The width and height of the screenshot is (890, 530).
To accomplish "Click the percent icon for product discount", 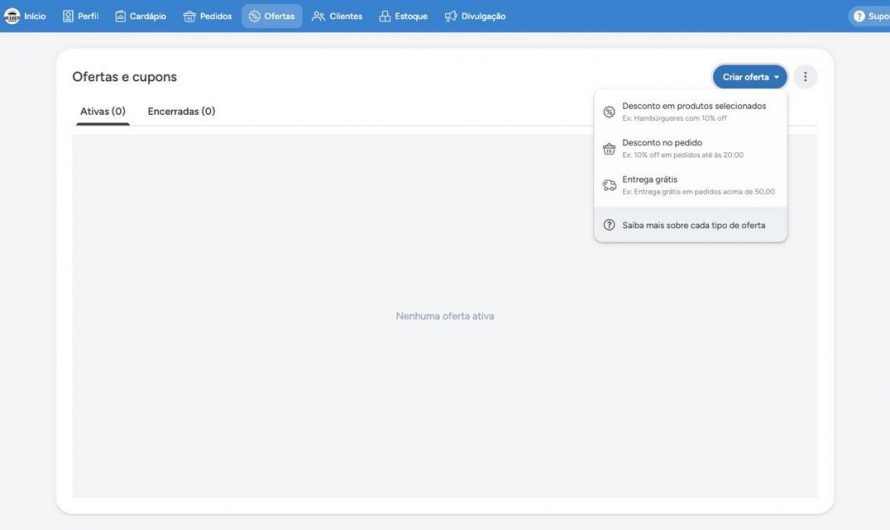I will pos(609,112).
